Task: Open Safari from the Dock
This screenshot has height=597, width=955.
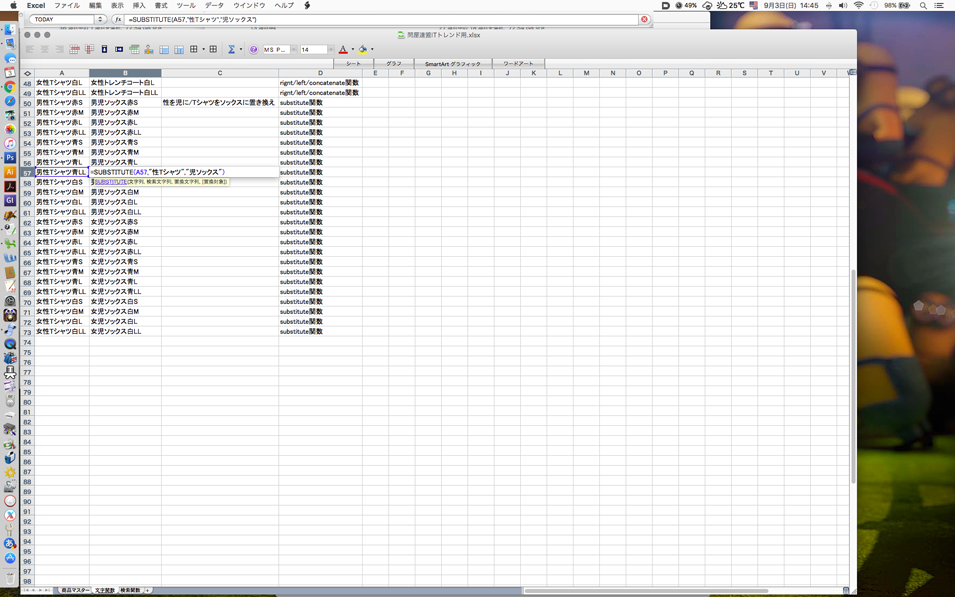Action: point(10,101)
